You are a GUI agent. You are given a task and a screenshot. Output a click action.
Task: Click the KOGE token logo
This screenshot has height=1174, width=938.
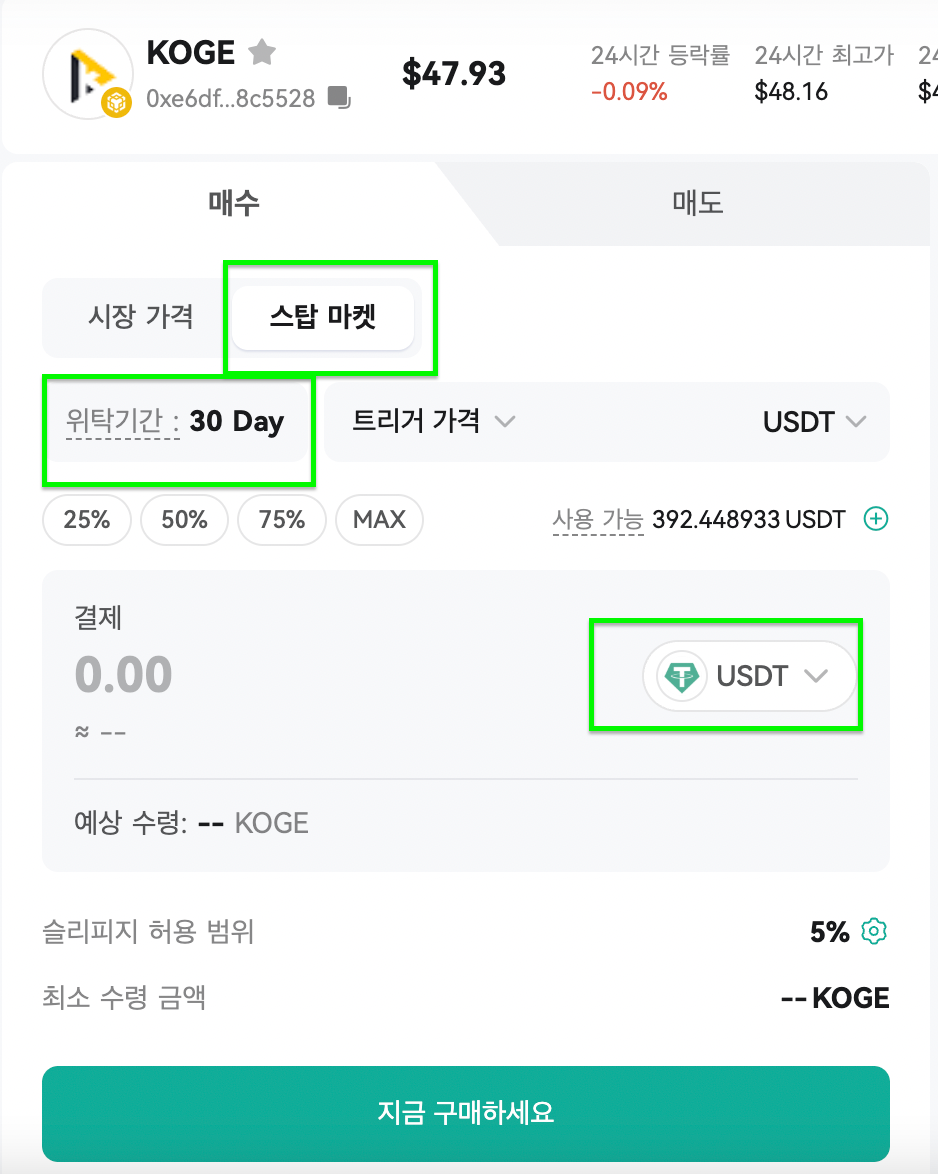point(87,74)
